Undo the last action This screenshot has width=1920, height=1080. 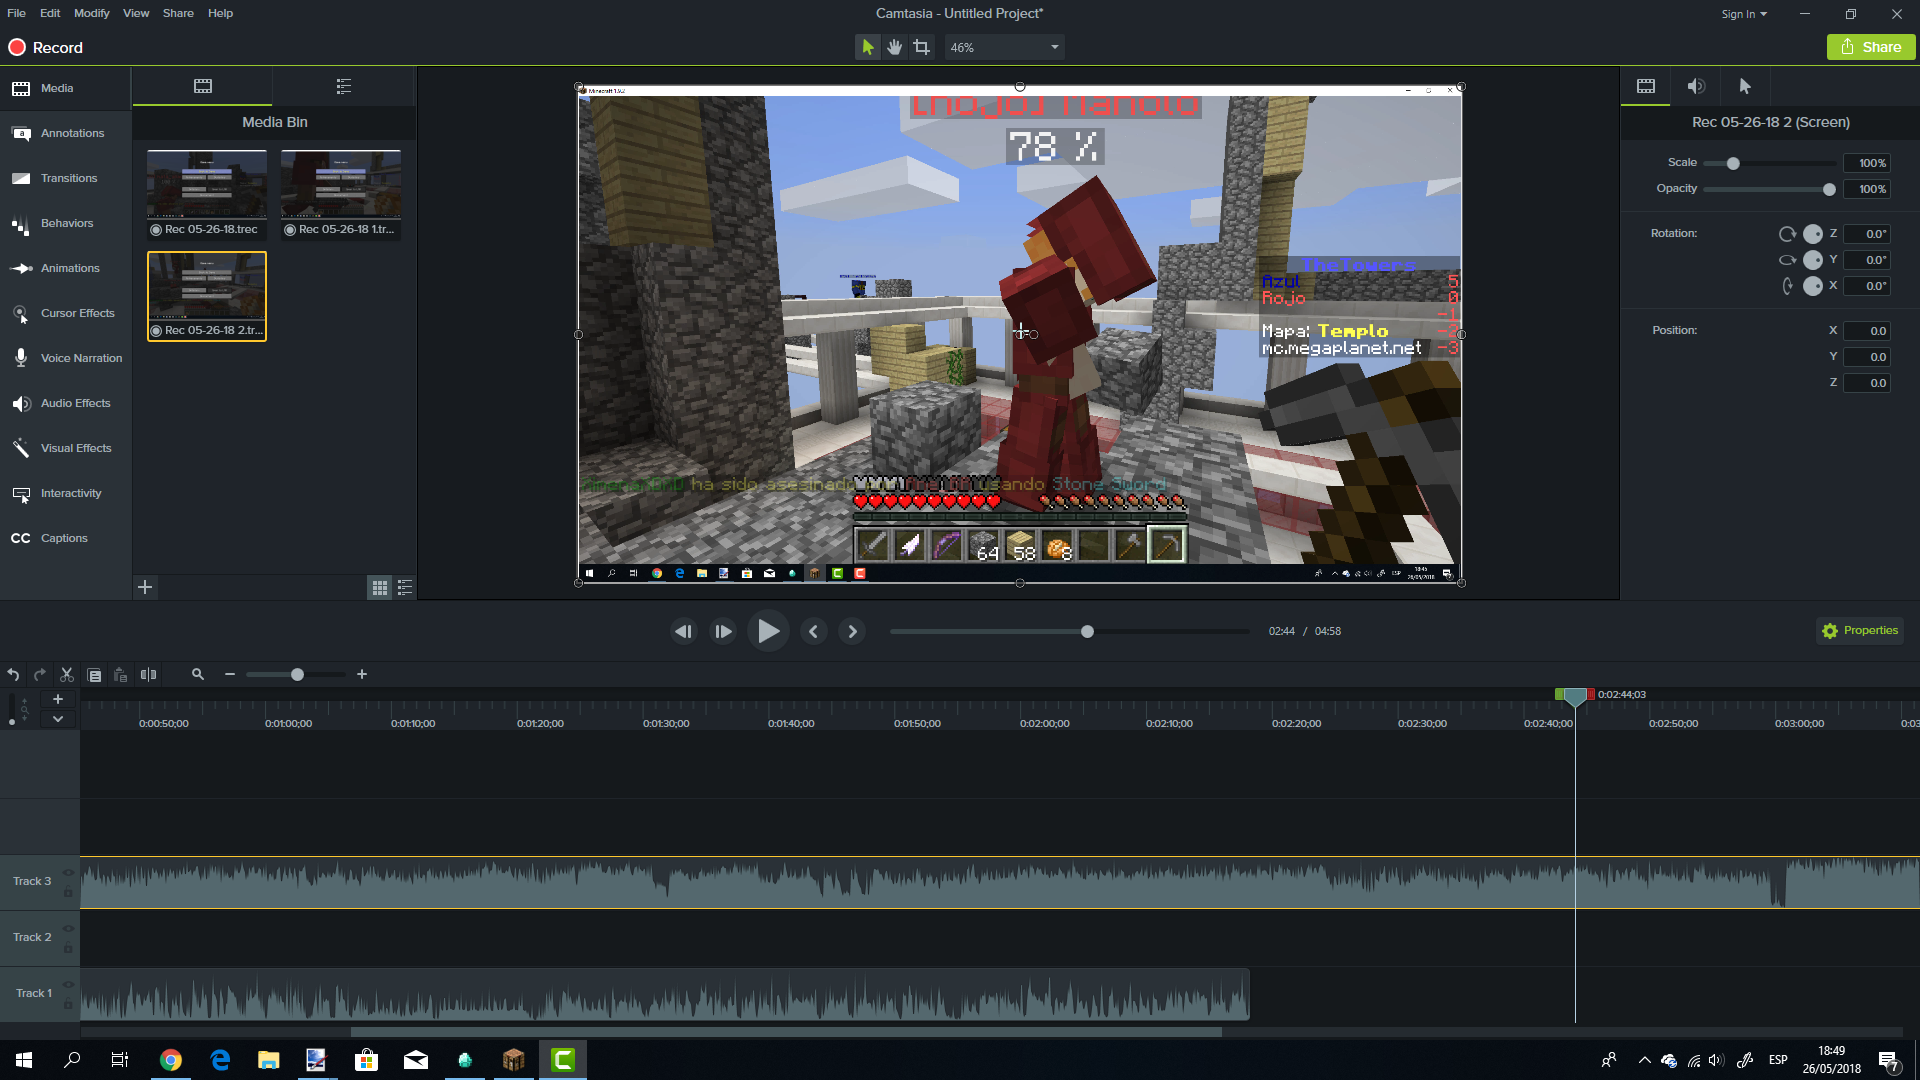tap(13, 675)
